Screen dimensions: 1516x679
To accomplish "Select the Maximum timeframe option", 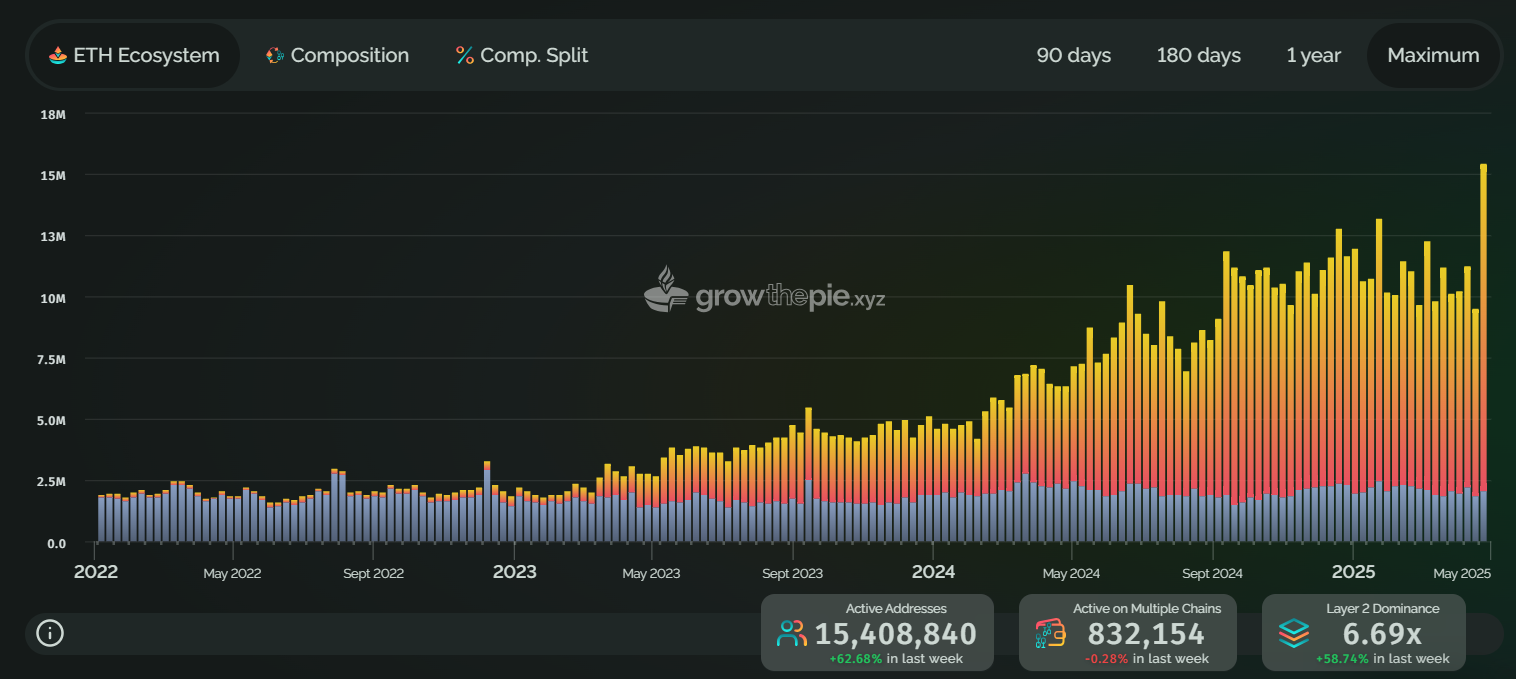I will pyautogui.click(x=1433, y=56).
